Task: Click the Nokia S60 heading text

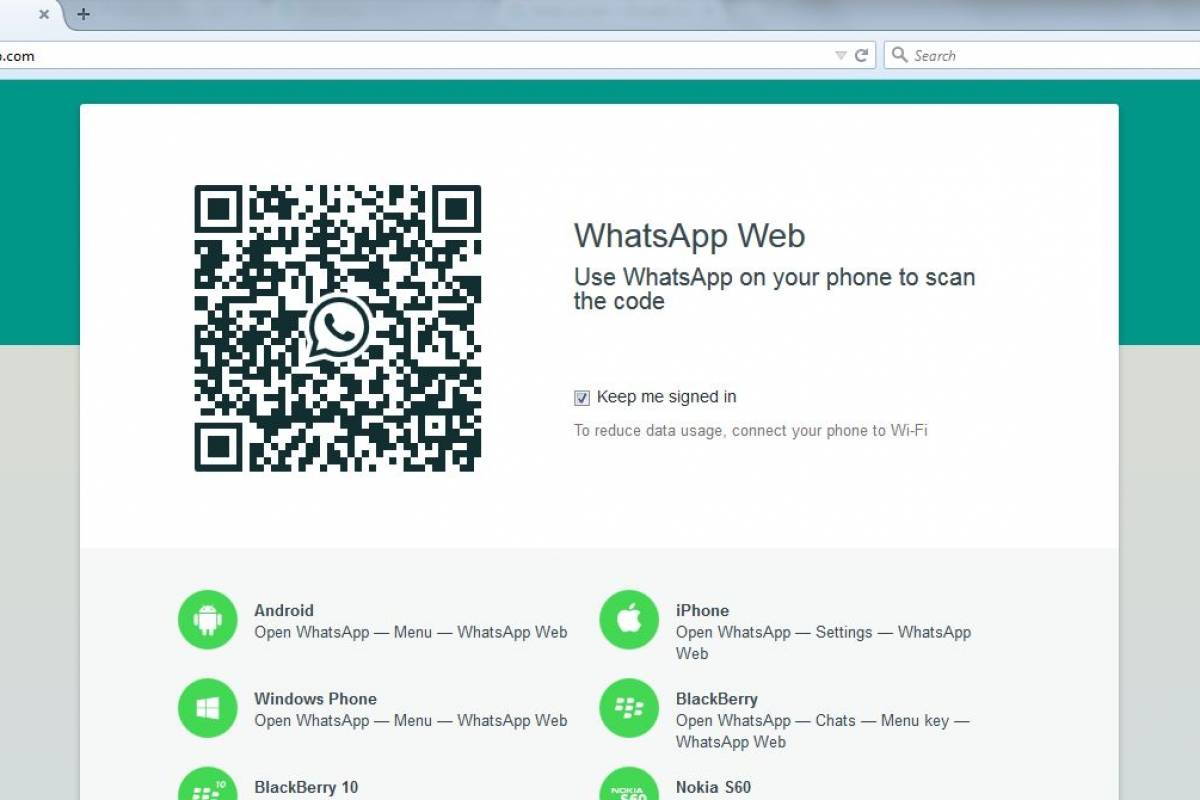Action: coord(713,787)
